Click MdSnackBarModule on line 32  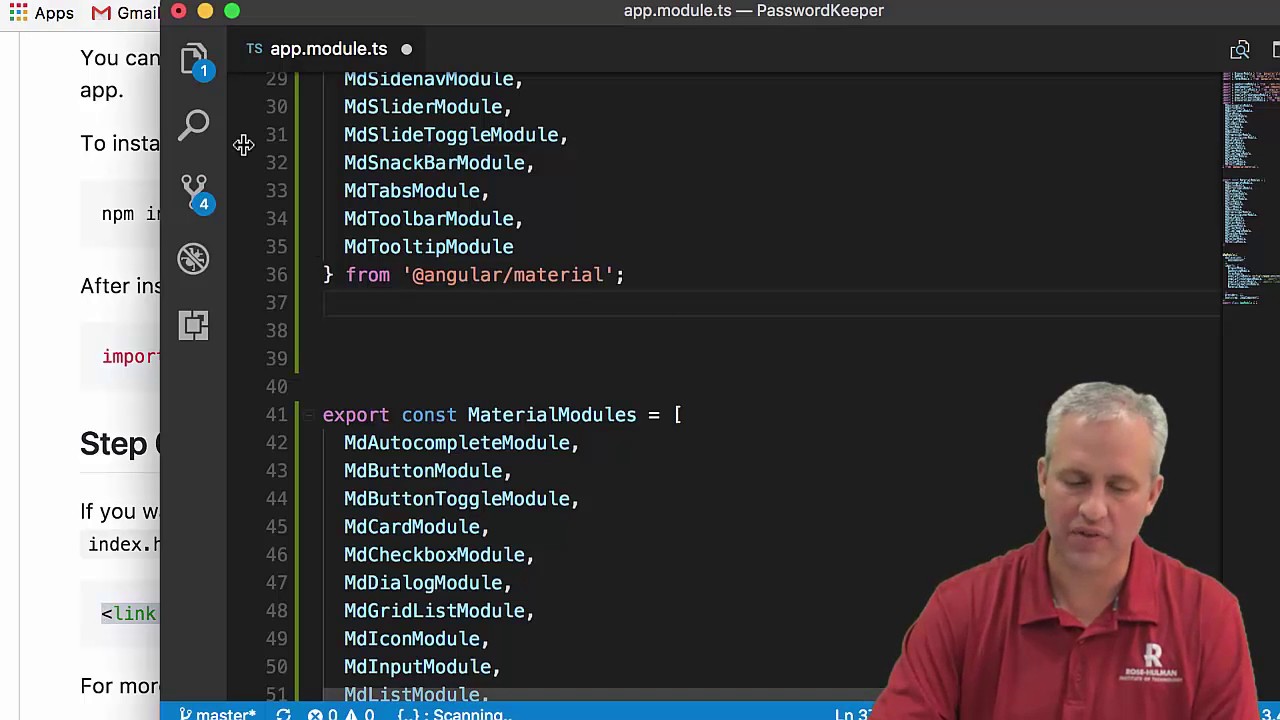pos(434,163)
